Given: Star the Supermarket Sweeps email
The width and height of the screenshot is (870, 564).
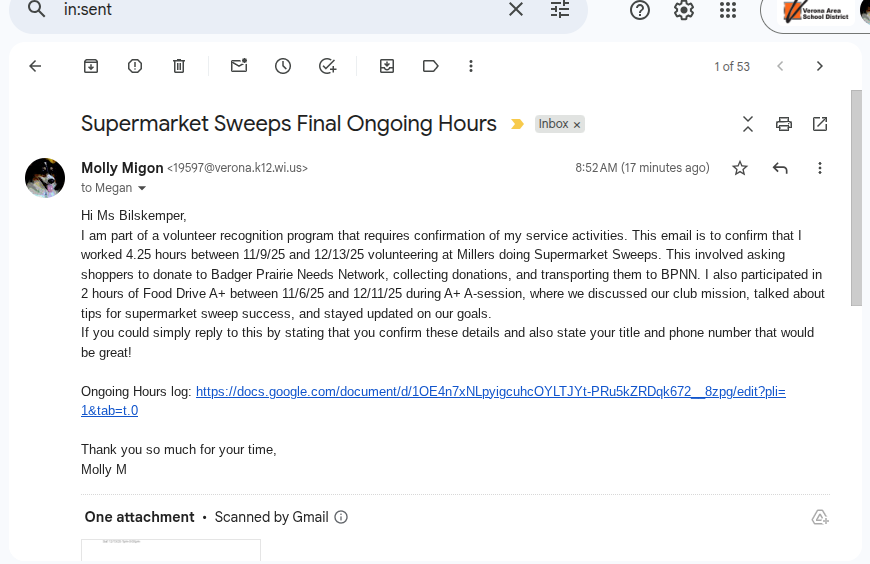Looking at the screenshot, I should (x=740, y=168).
